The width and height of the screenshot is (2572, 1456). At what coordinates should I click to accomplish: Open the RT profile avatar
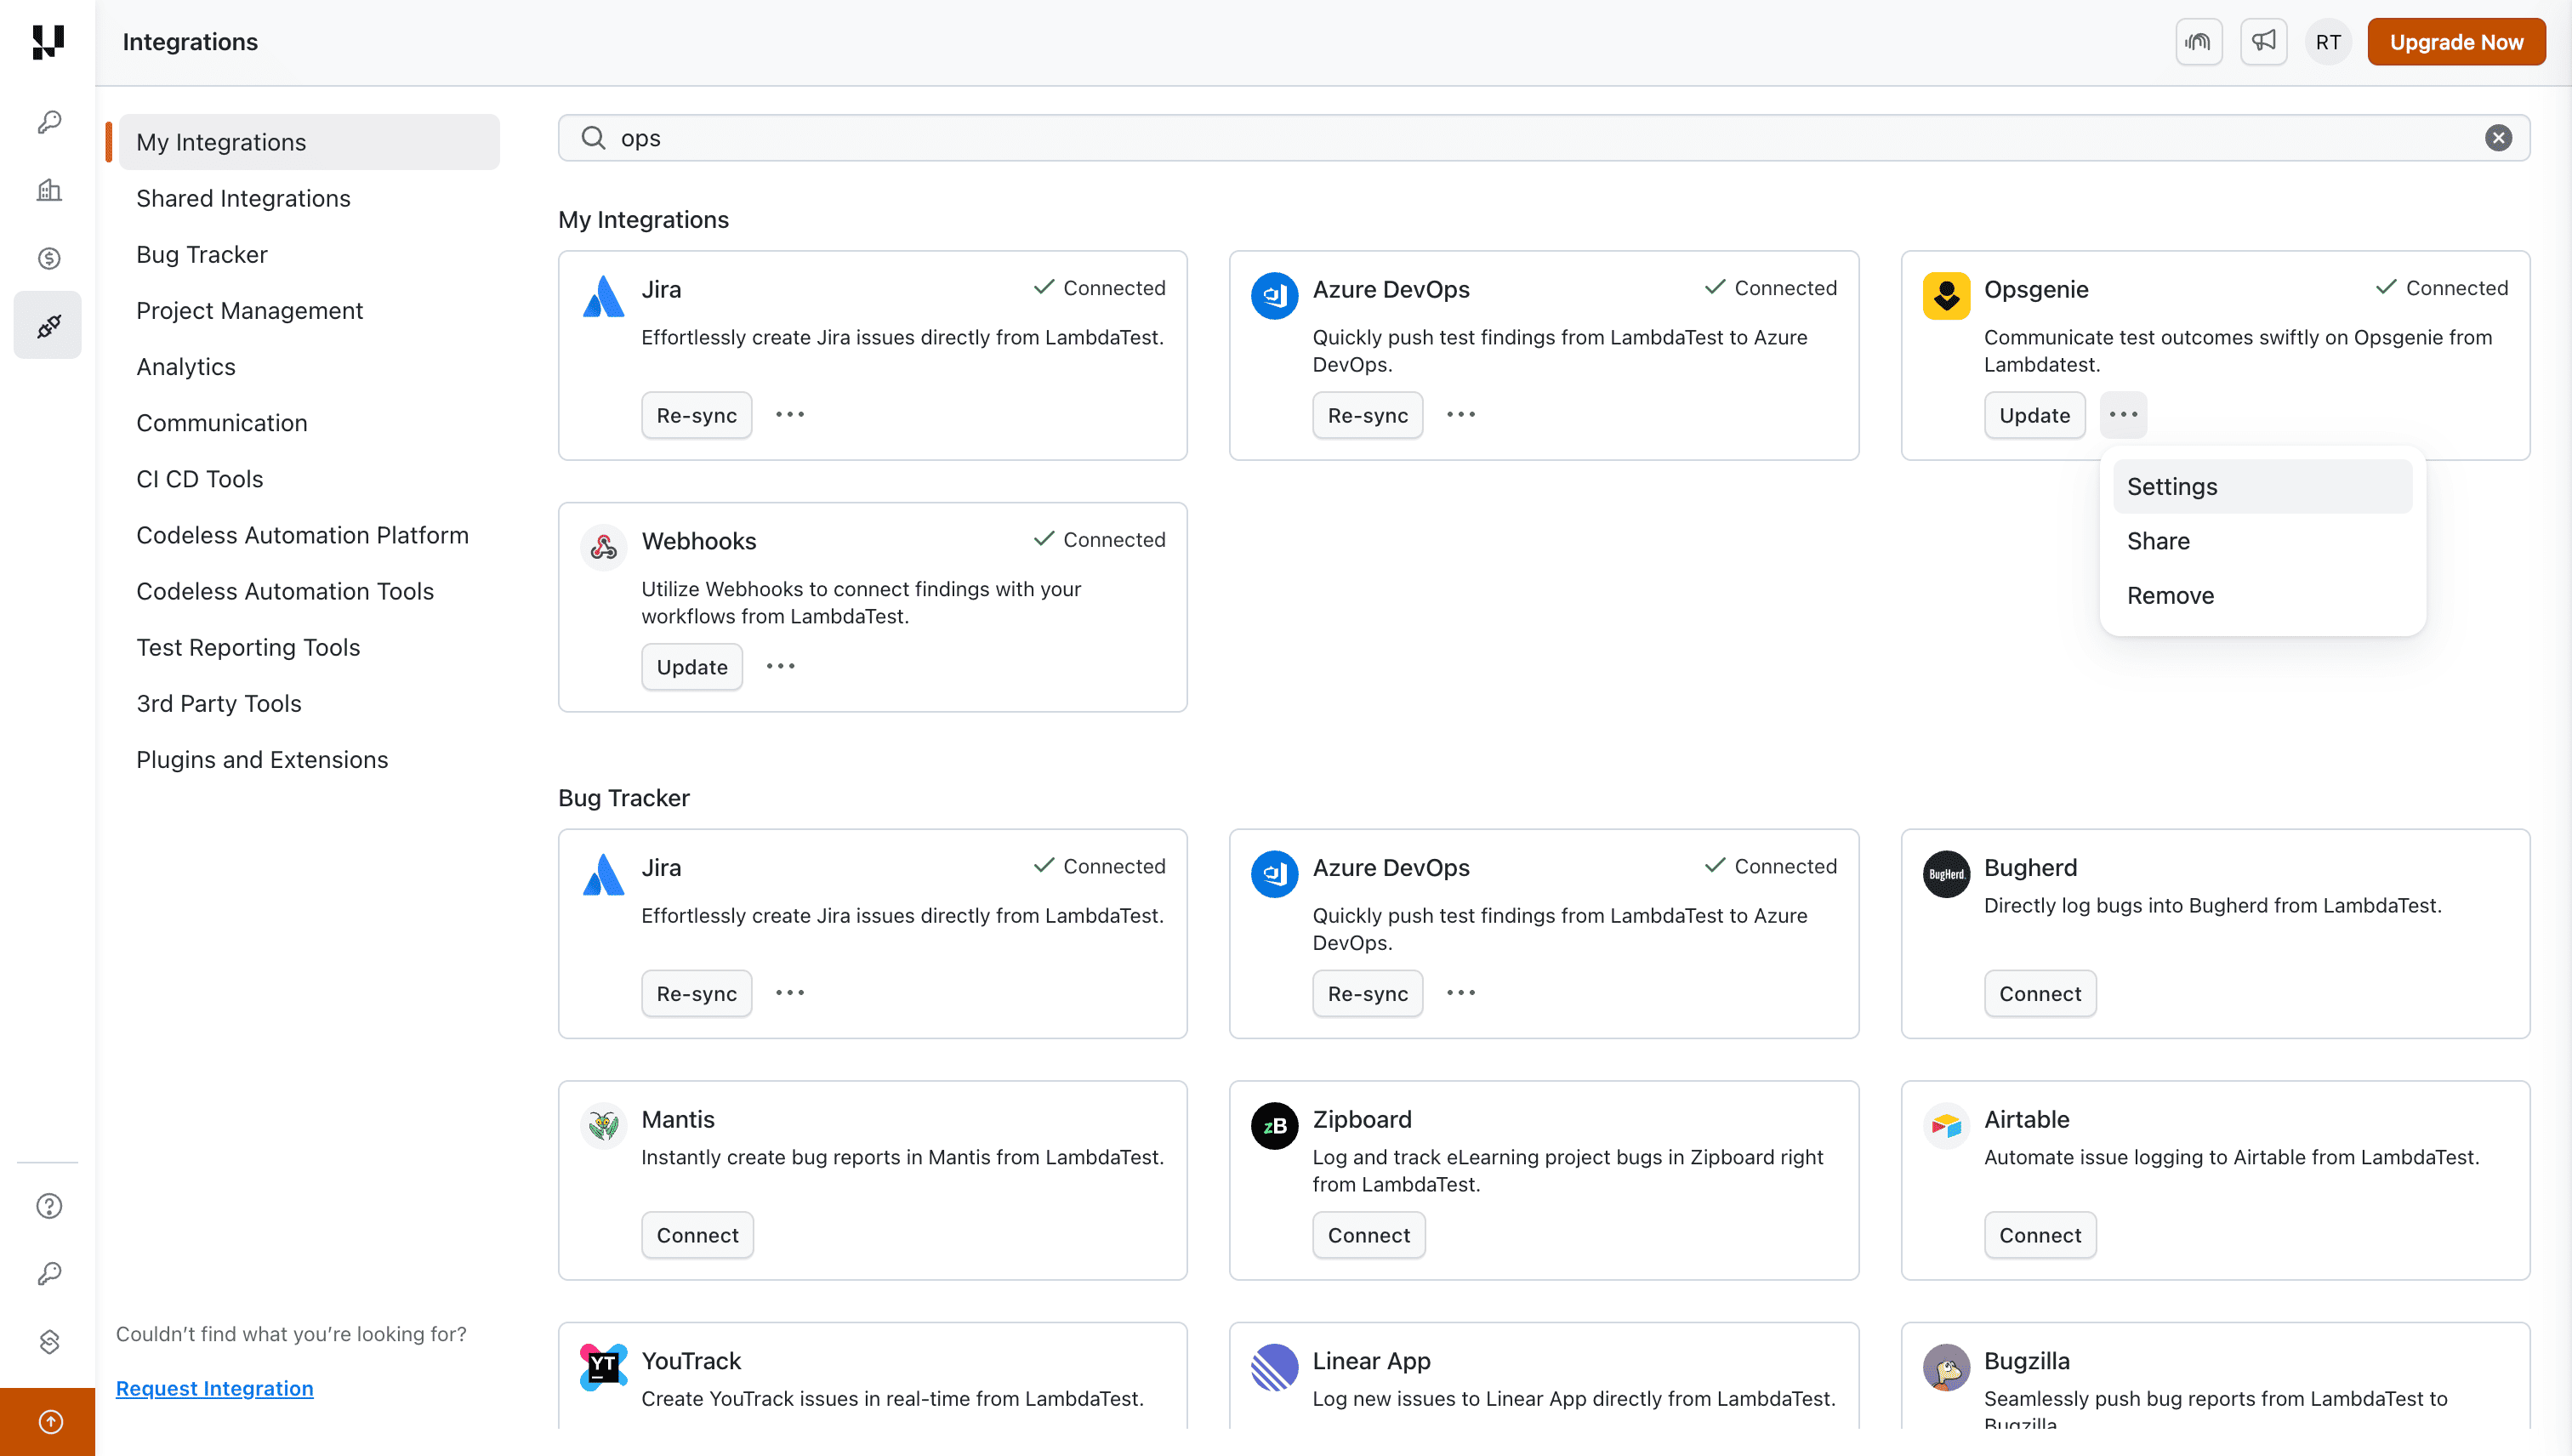tap(2328, 41)
